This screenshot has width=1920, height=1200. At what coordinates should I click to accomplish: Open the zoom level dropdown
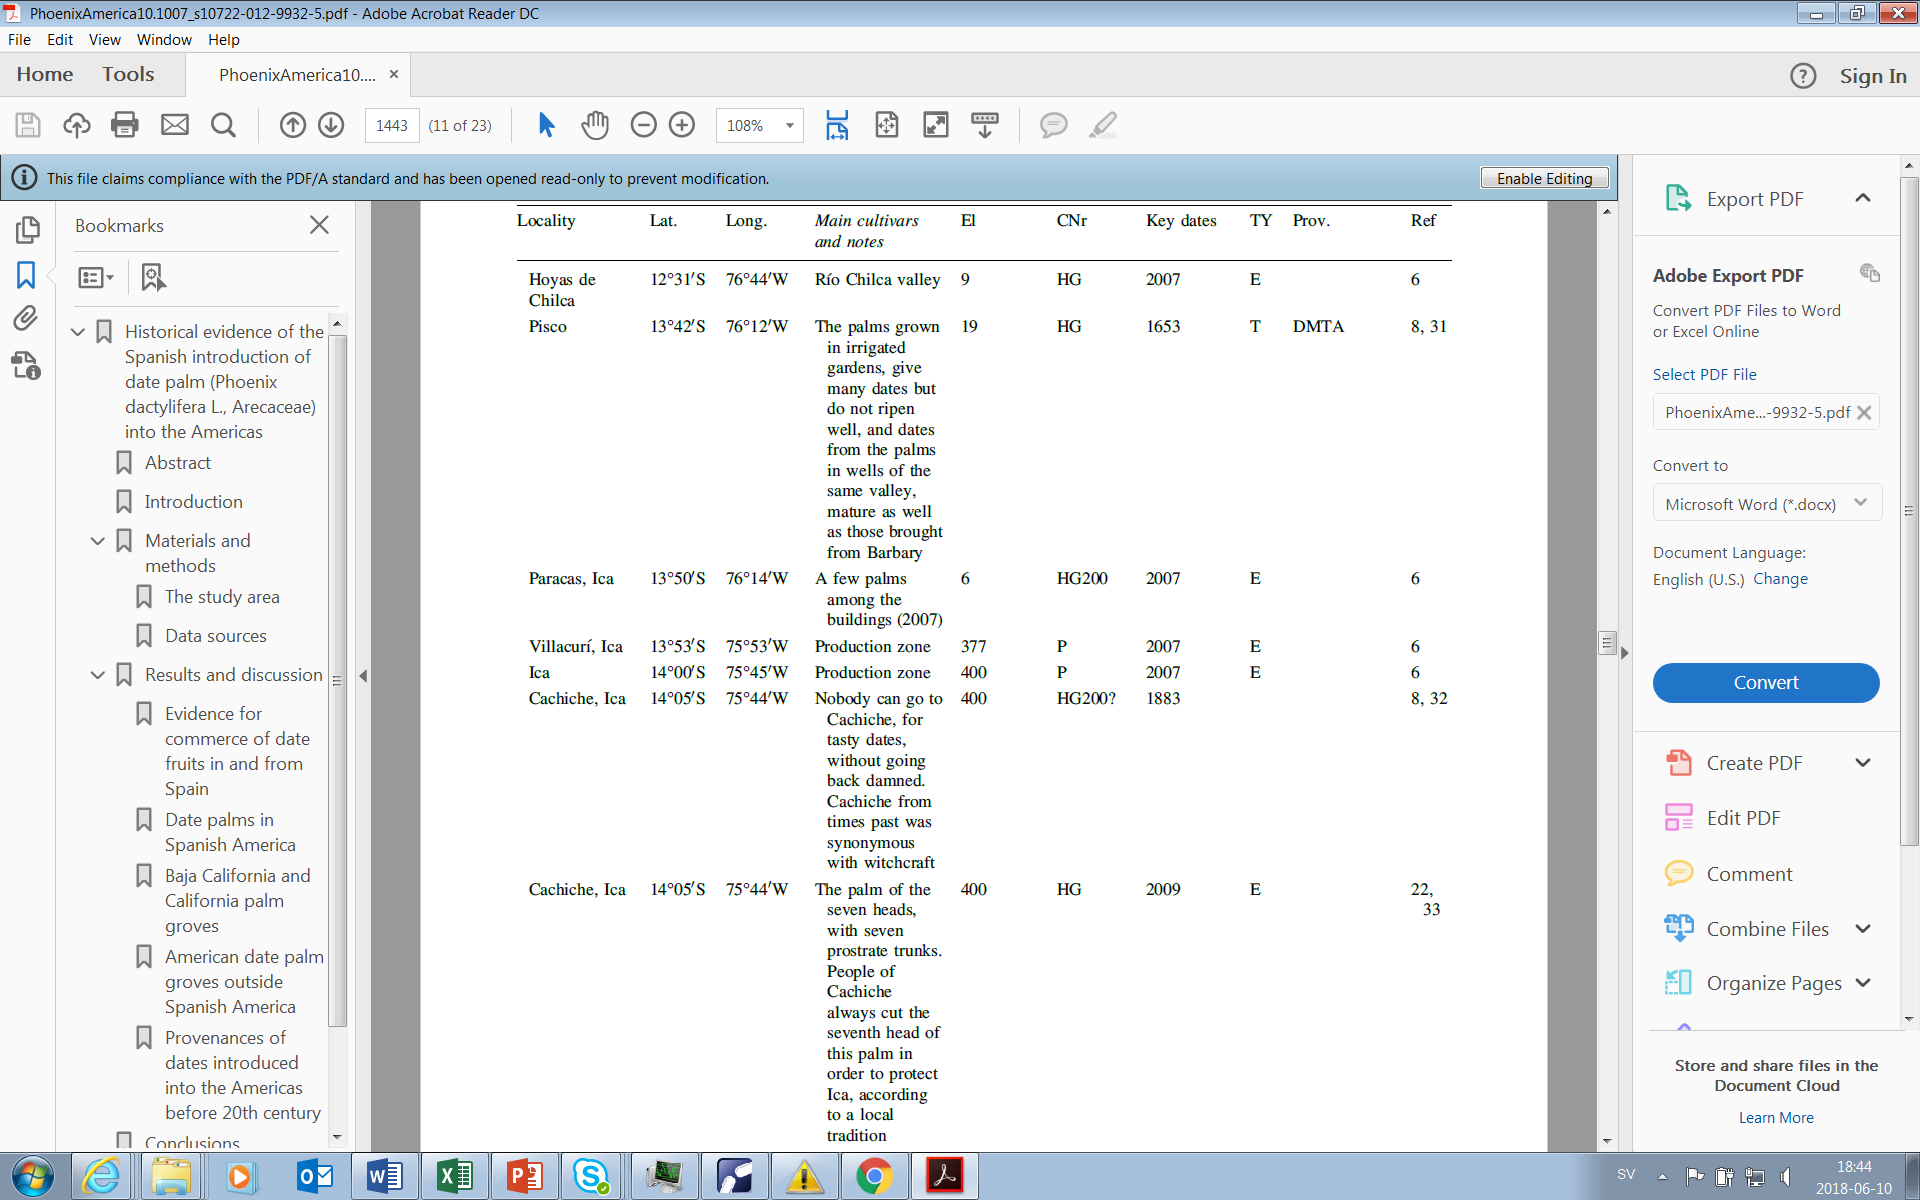790,125
